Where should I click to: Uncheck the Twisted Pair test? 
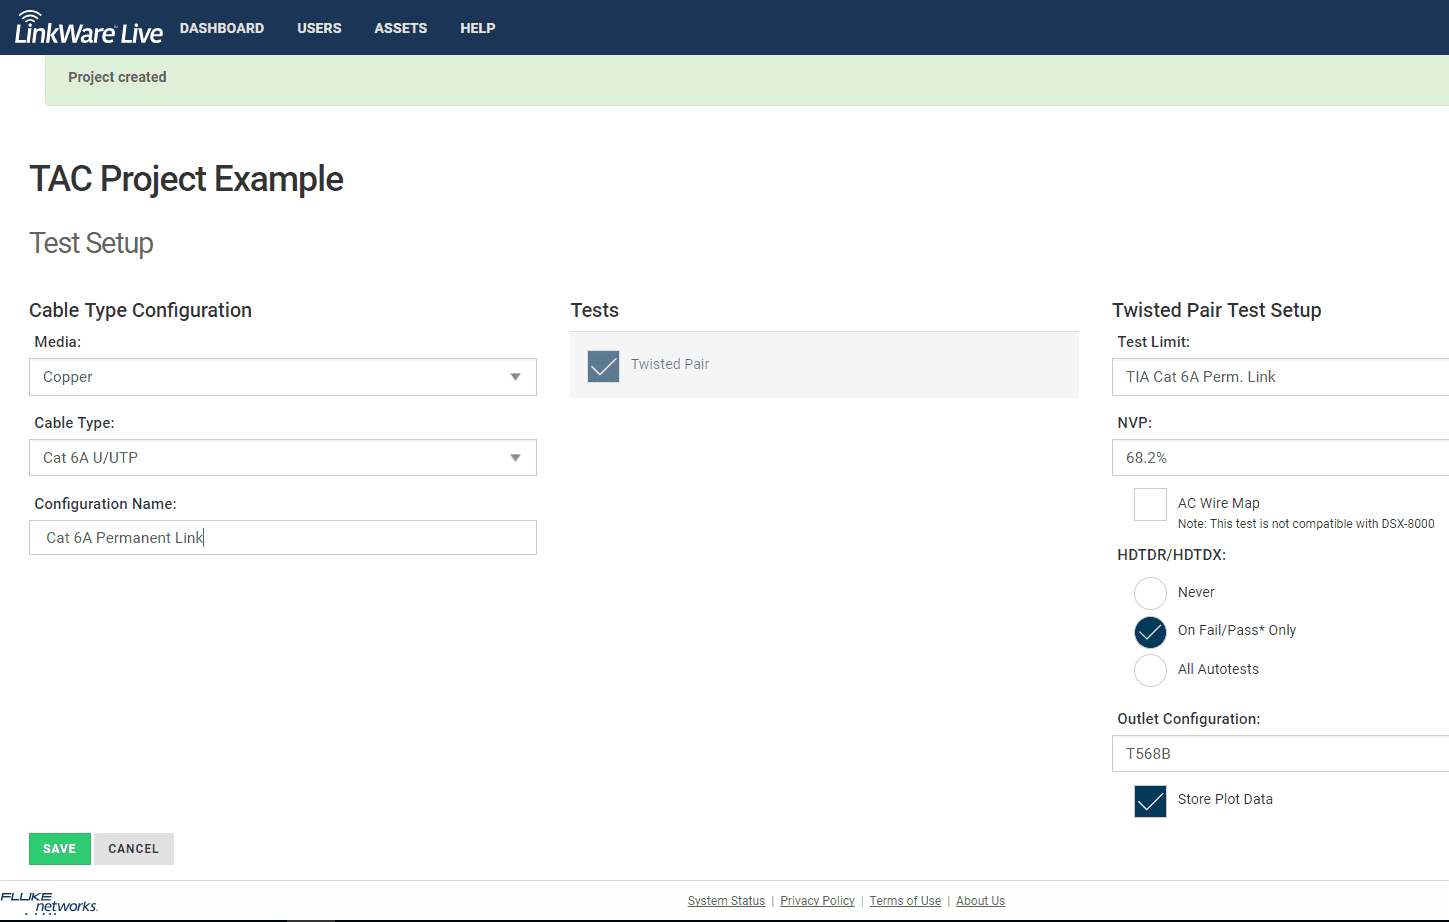pos(603,366)
